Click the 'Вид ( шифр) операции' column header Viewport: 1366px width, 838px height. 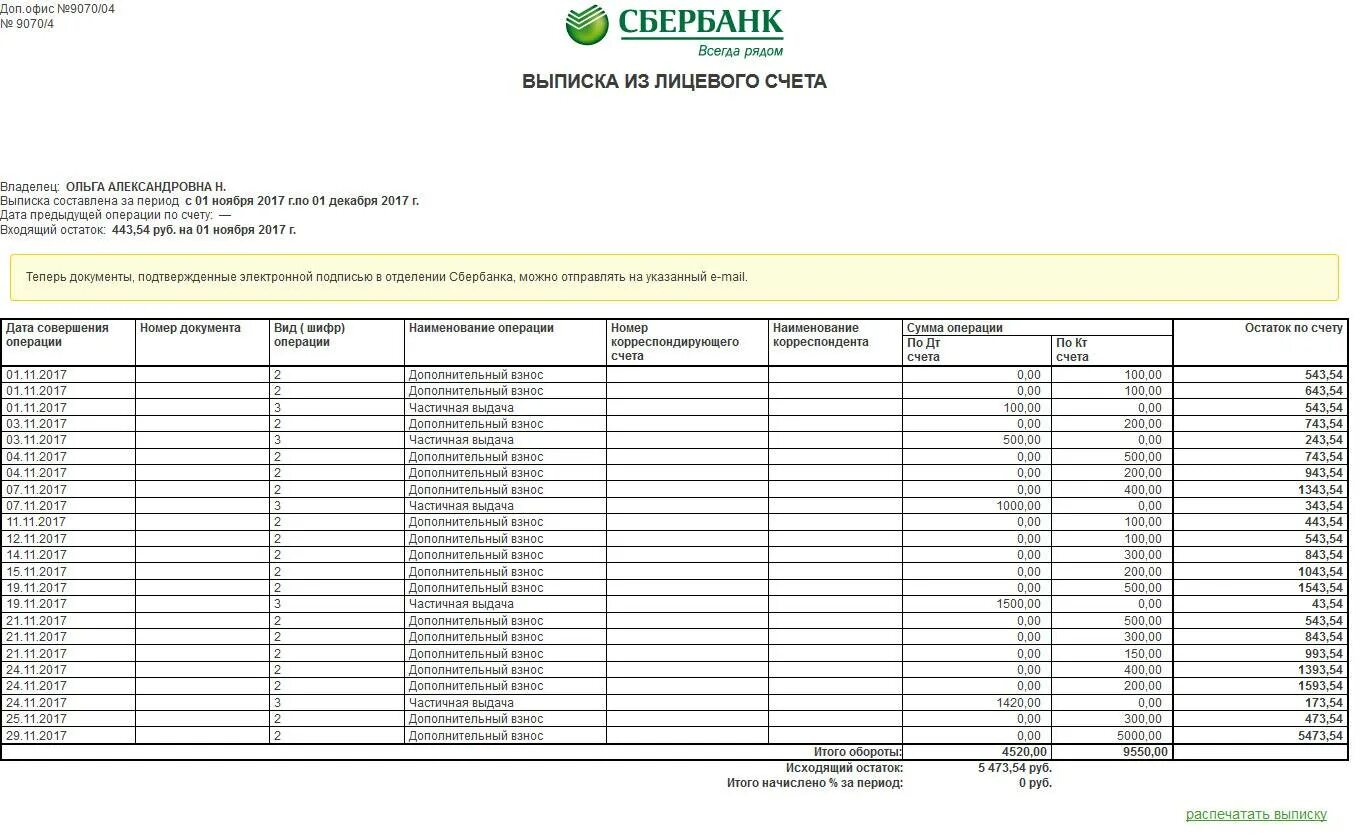click(x=337, y=342)
